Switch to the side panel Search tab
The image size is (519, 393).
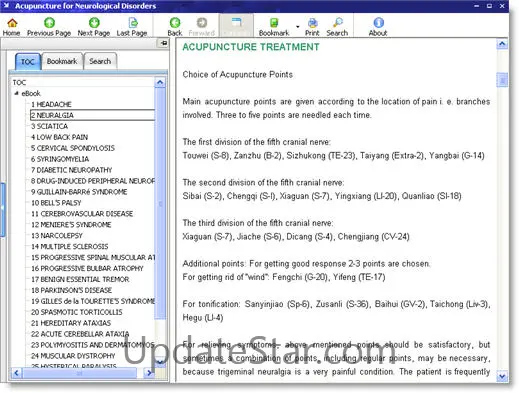(x=100, y=61)
